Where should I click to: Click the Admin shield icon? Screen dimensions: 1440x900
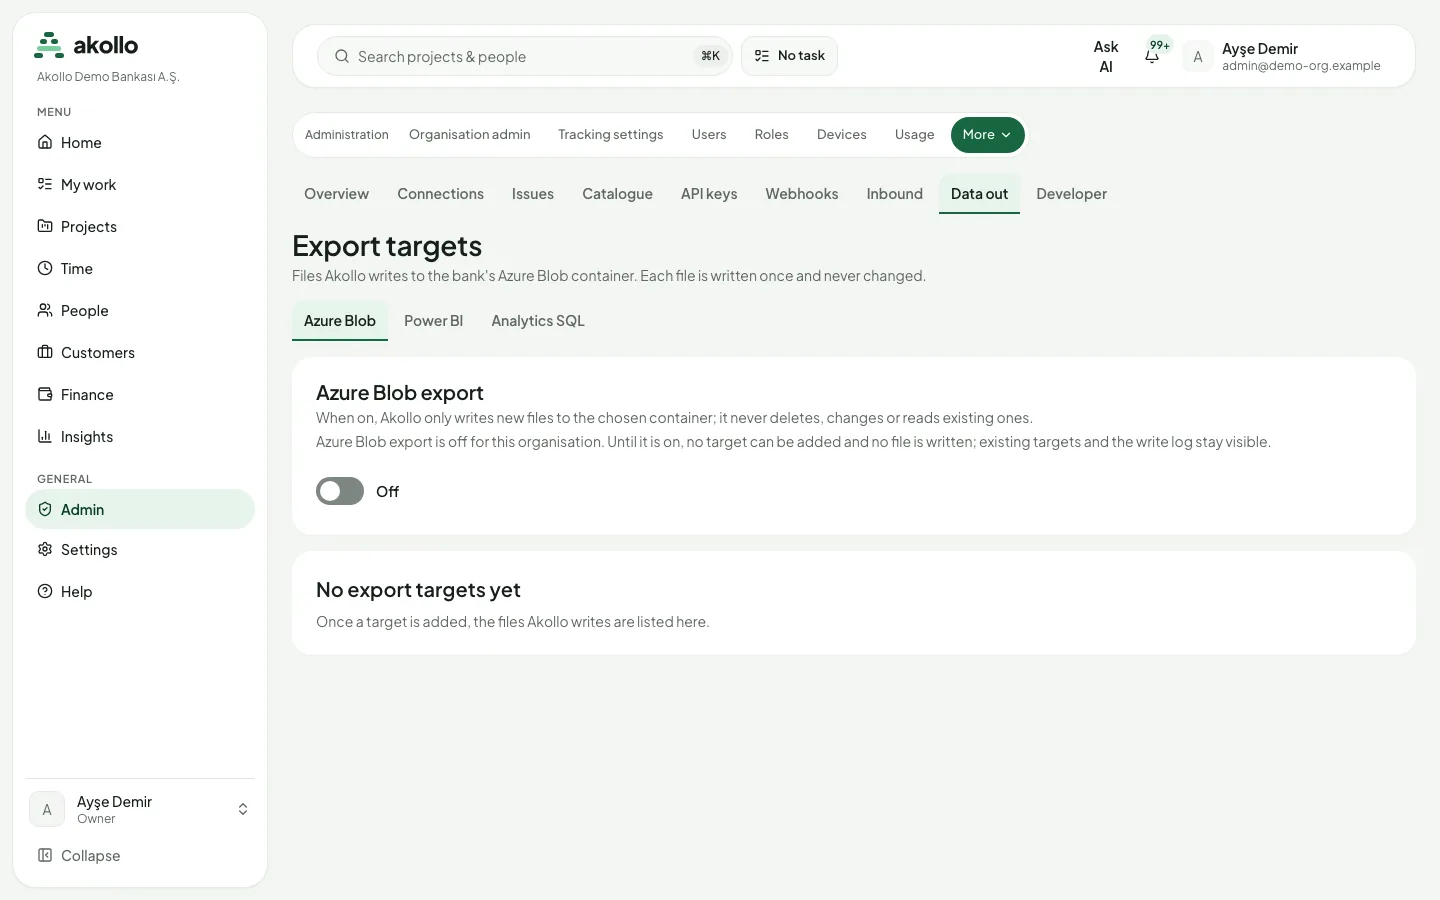point(45,509)
